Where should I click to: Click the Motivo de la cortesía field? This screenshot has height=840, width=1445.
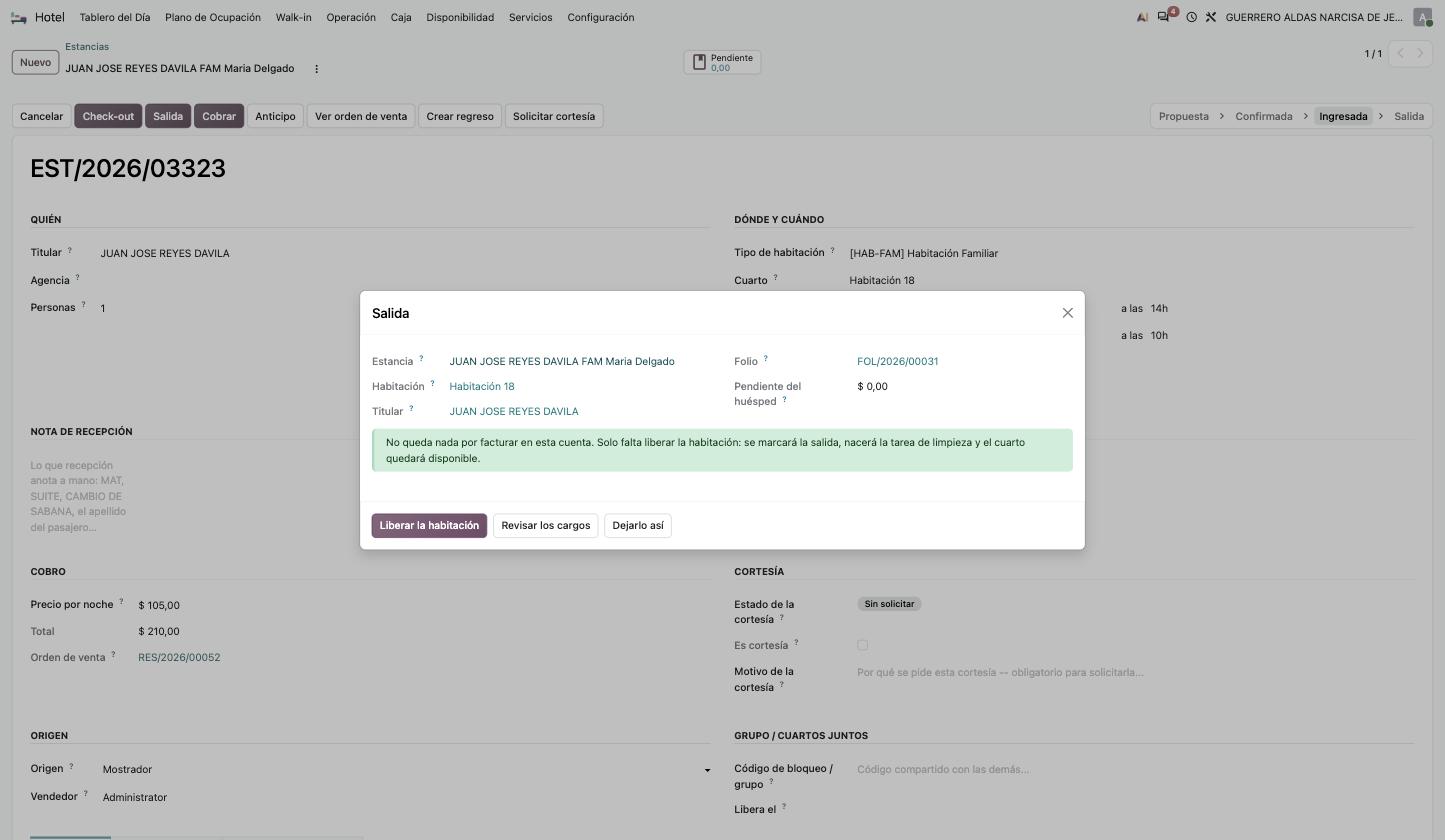click(x=1000, y=672)
